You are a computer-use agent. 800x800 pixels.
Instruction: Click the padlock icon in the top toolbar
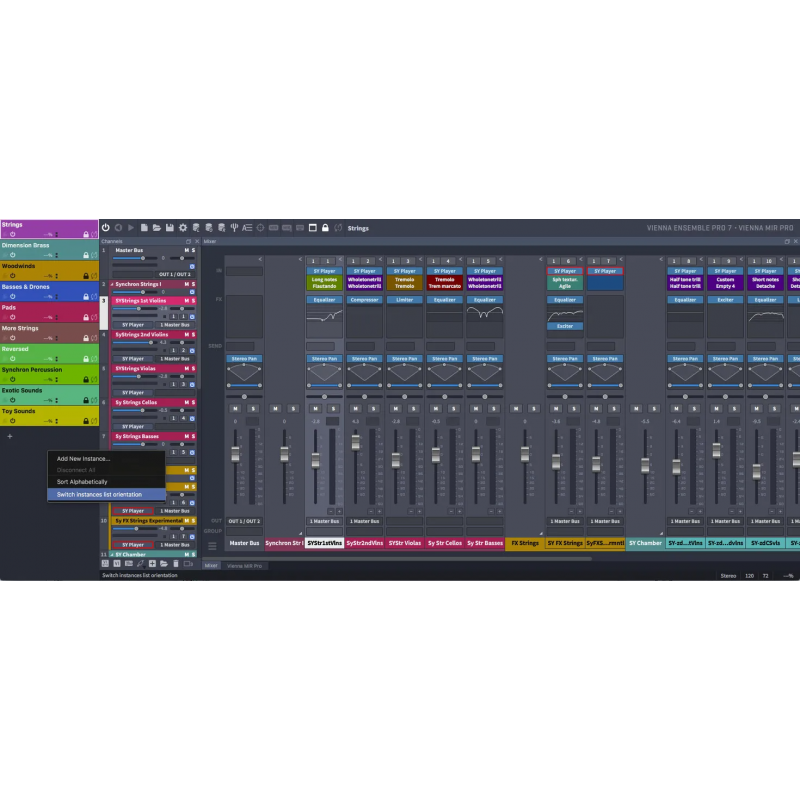[324, 228]
